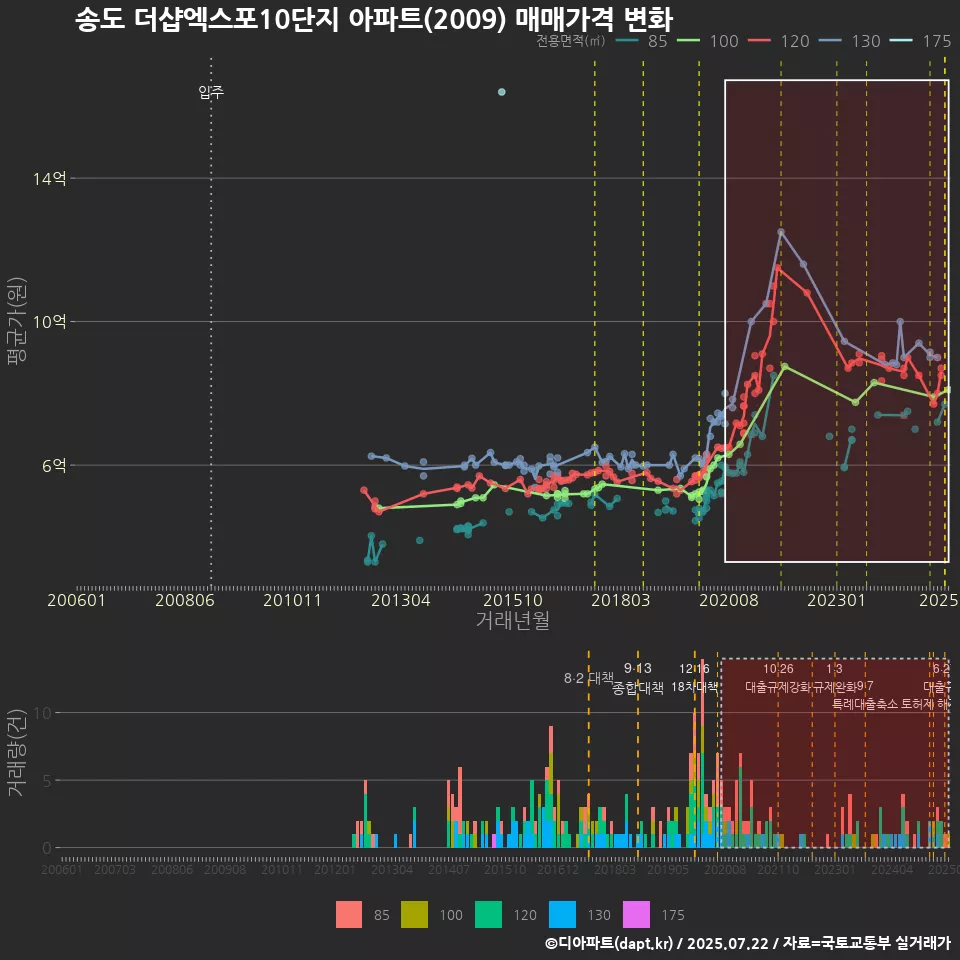Click the 14억 y-axis label
960x960 pixels.
(x=50, y=178)
